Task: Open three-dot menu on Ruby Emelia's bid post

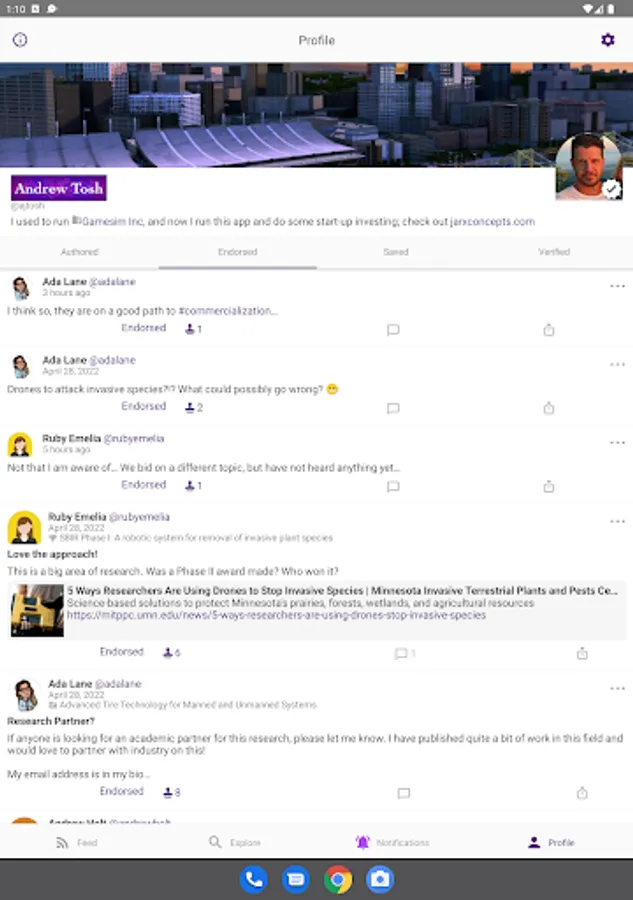Action: tap(618, 443)
